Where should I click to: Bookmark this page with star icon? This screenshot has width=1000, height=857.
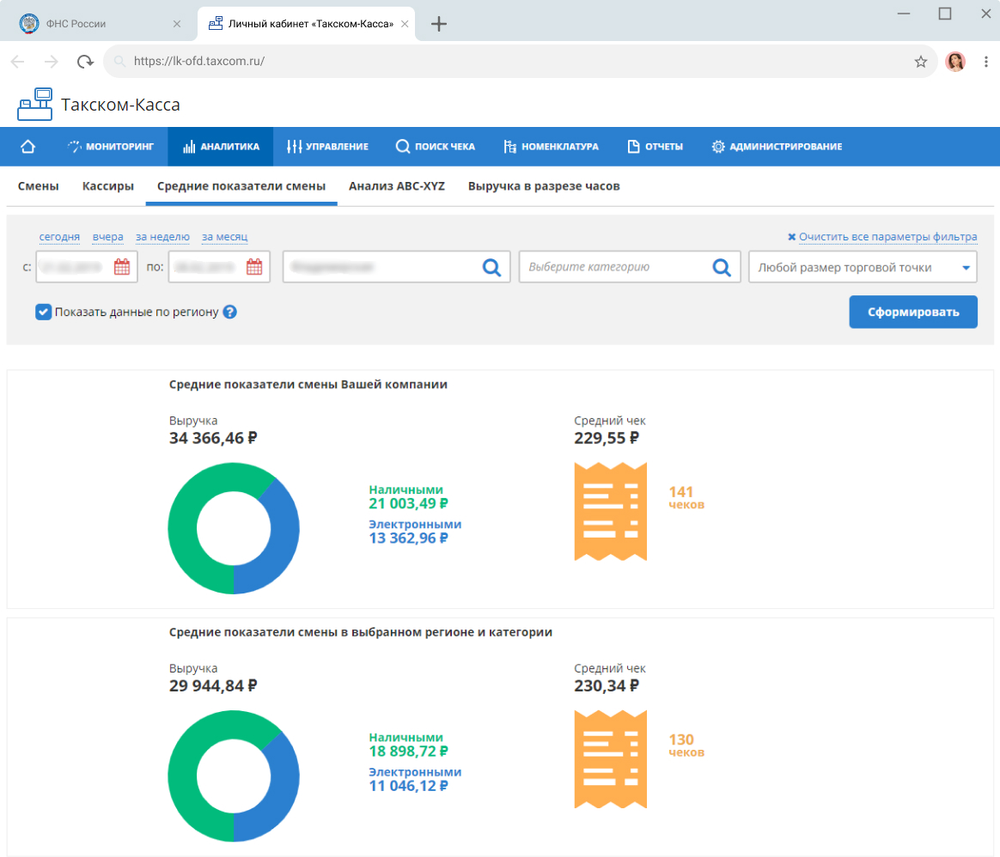tap(920, 61)
